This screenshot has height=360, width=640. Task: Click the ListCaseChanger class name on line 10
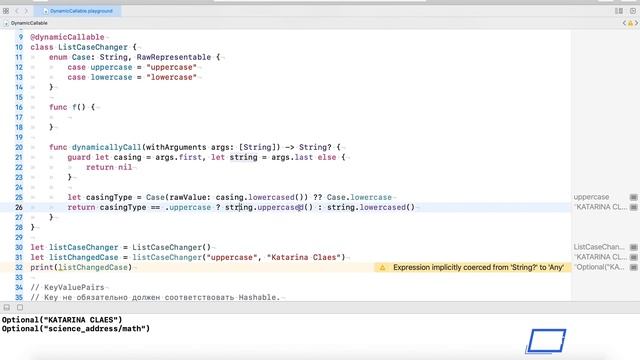point(93,47)
